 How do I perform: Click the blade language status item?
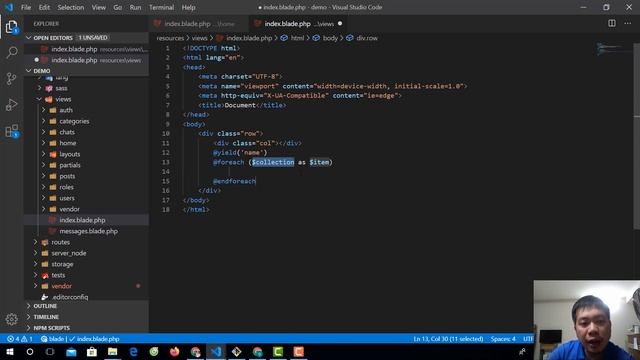(52, 339)
